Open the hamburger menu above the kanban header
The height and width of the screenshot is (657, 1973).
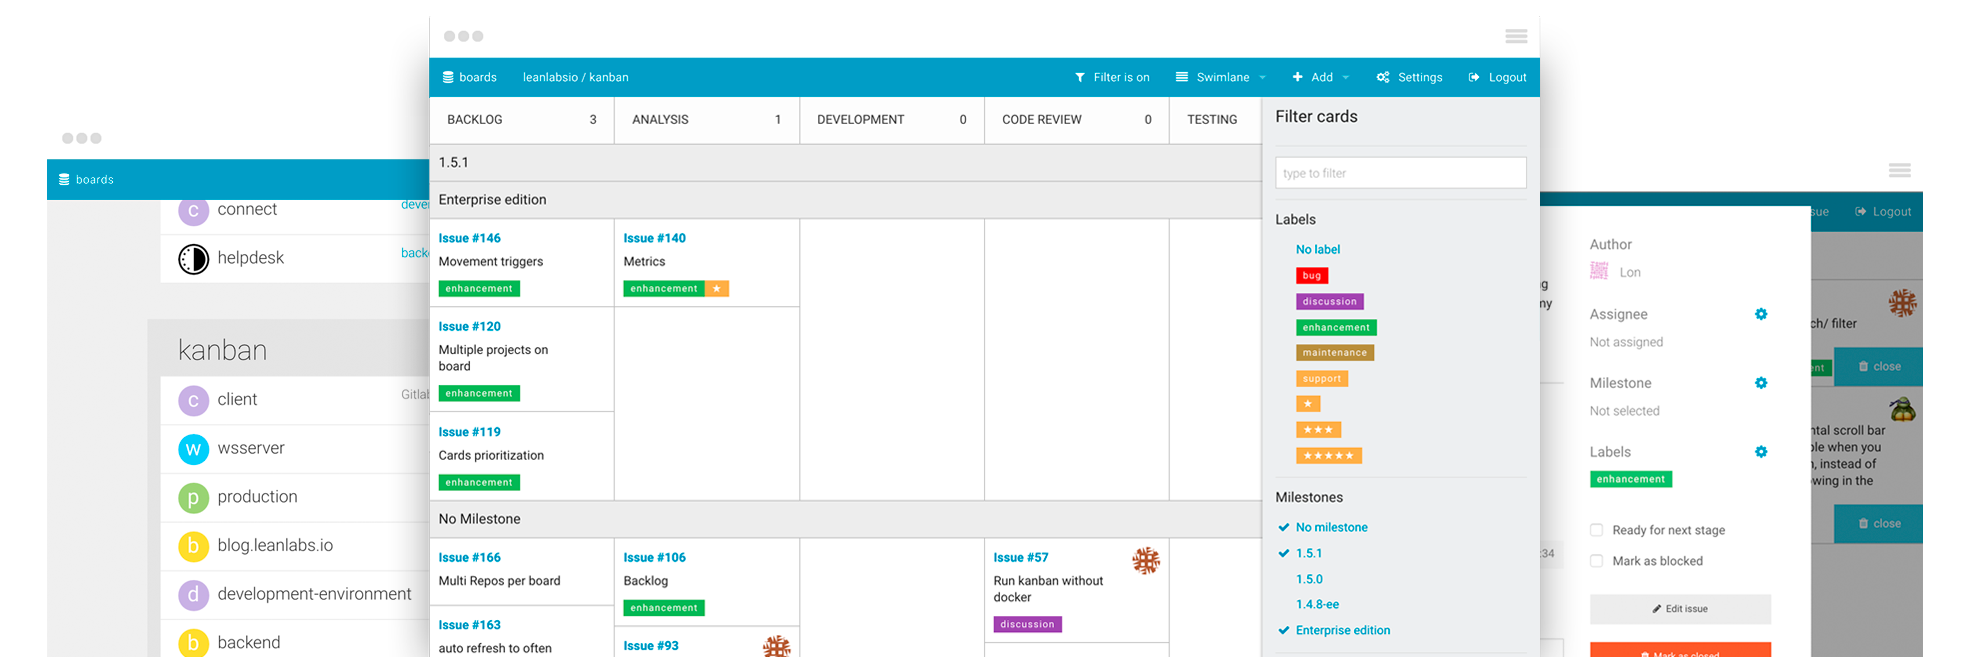point(1516,36)
